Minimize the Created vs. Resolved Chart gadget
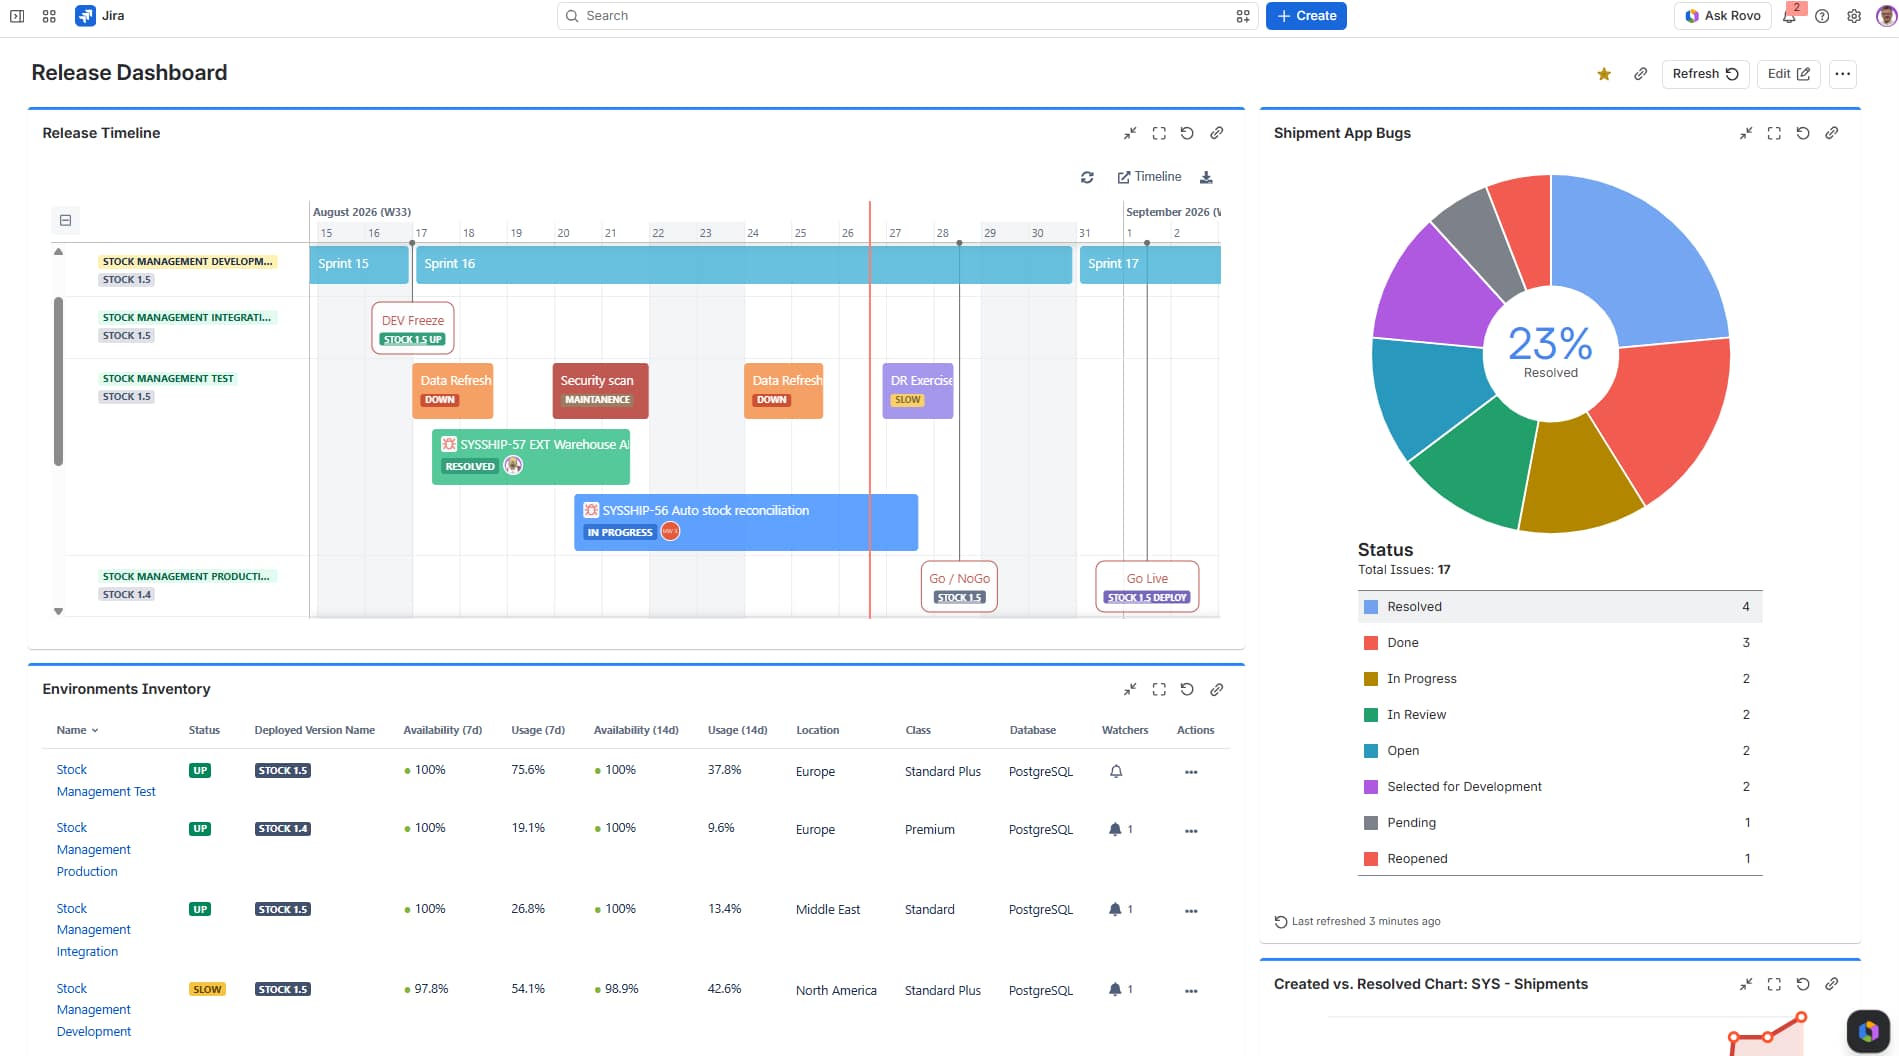Screen dimensions: 1899x1056 1746,984
